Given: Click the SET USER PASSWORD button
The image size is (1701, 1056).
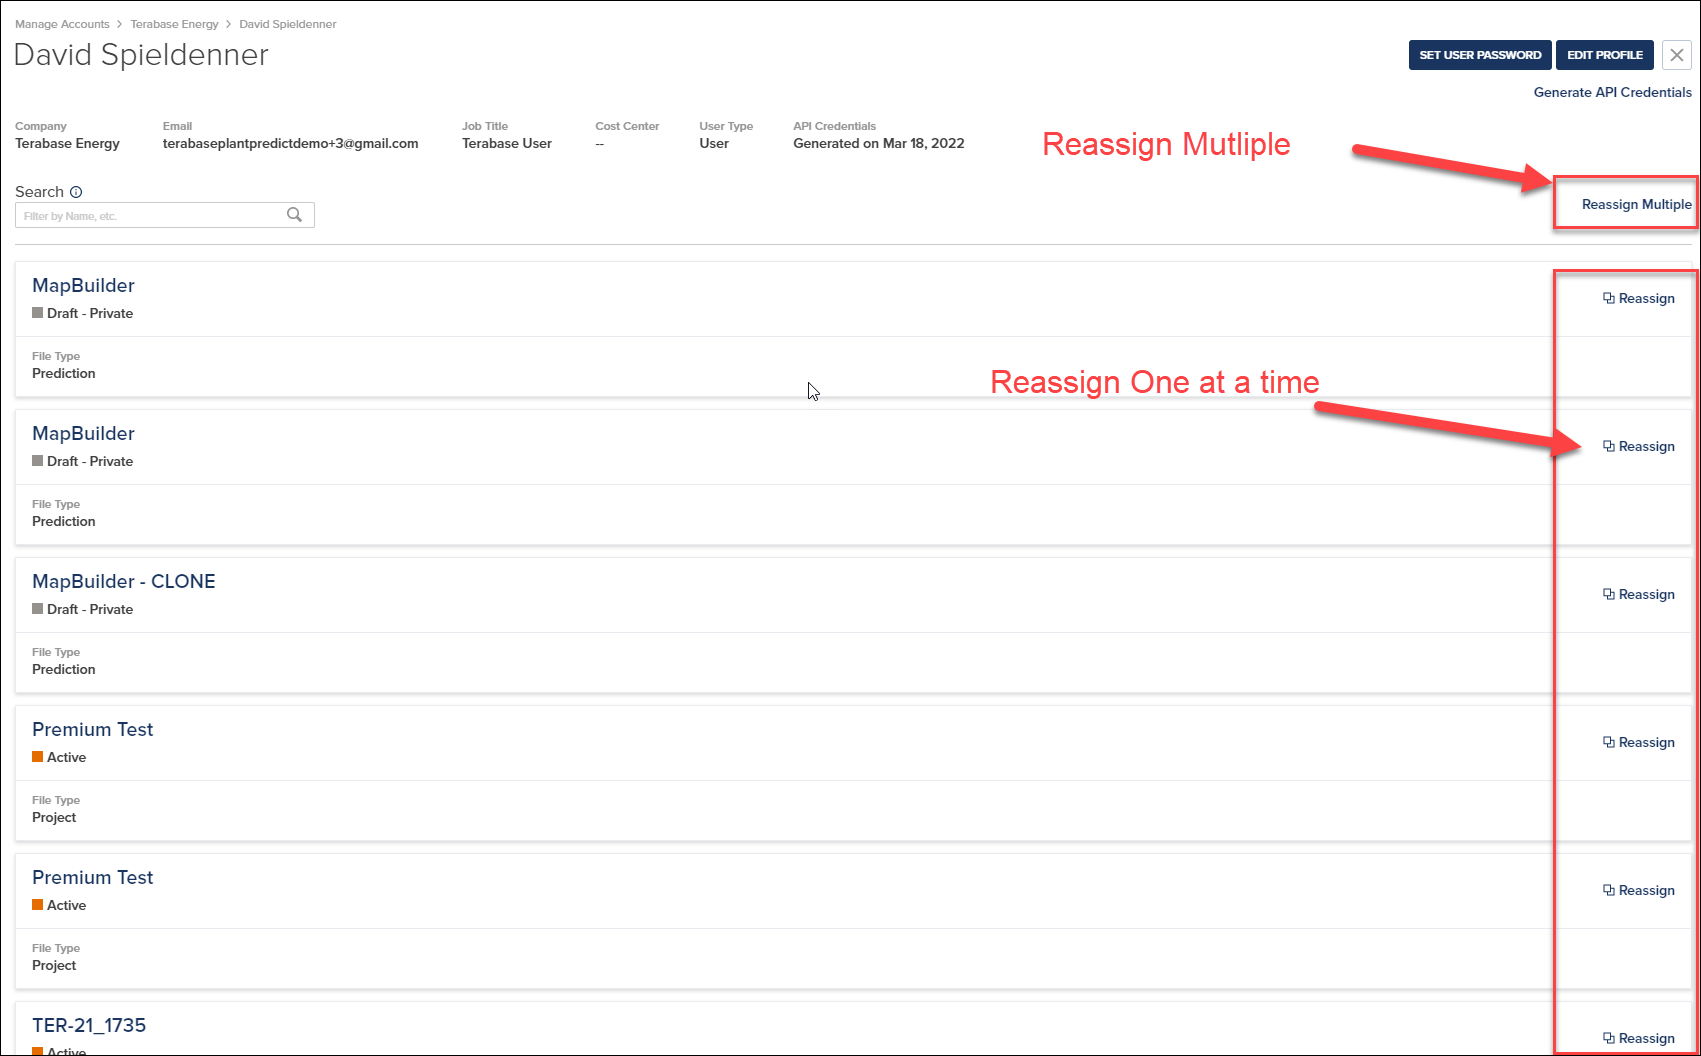Looking at the screenshot, I should [x=1479, y=55].
